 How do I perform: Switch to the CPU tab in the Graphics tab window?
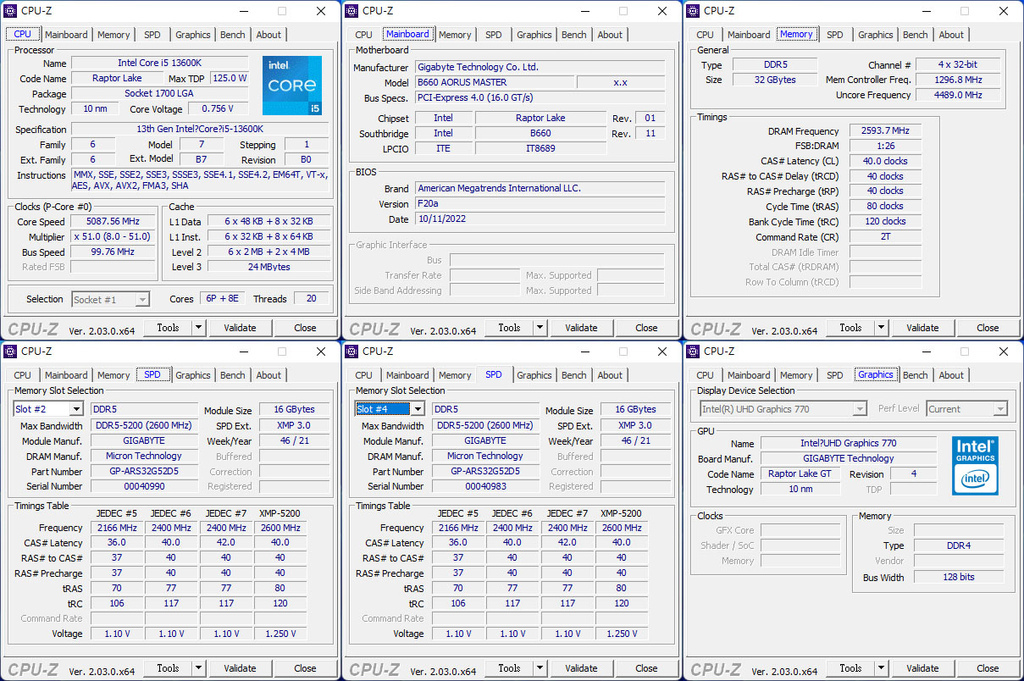[x=705, y=375]
